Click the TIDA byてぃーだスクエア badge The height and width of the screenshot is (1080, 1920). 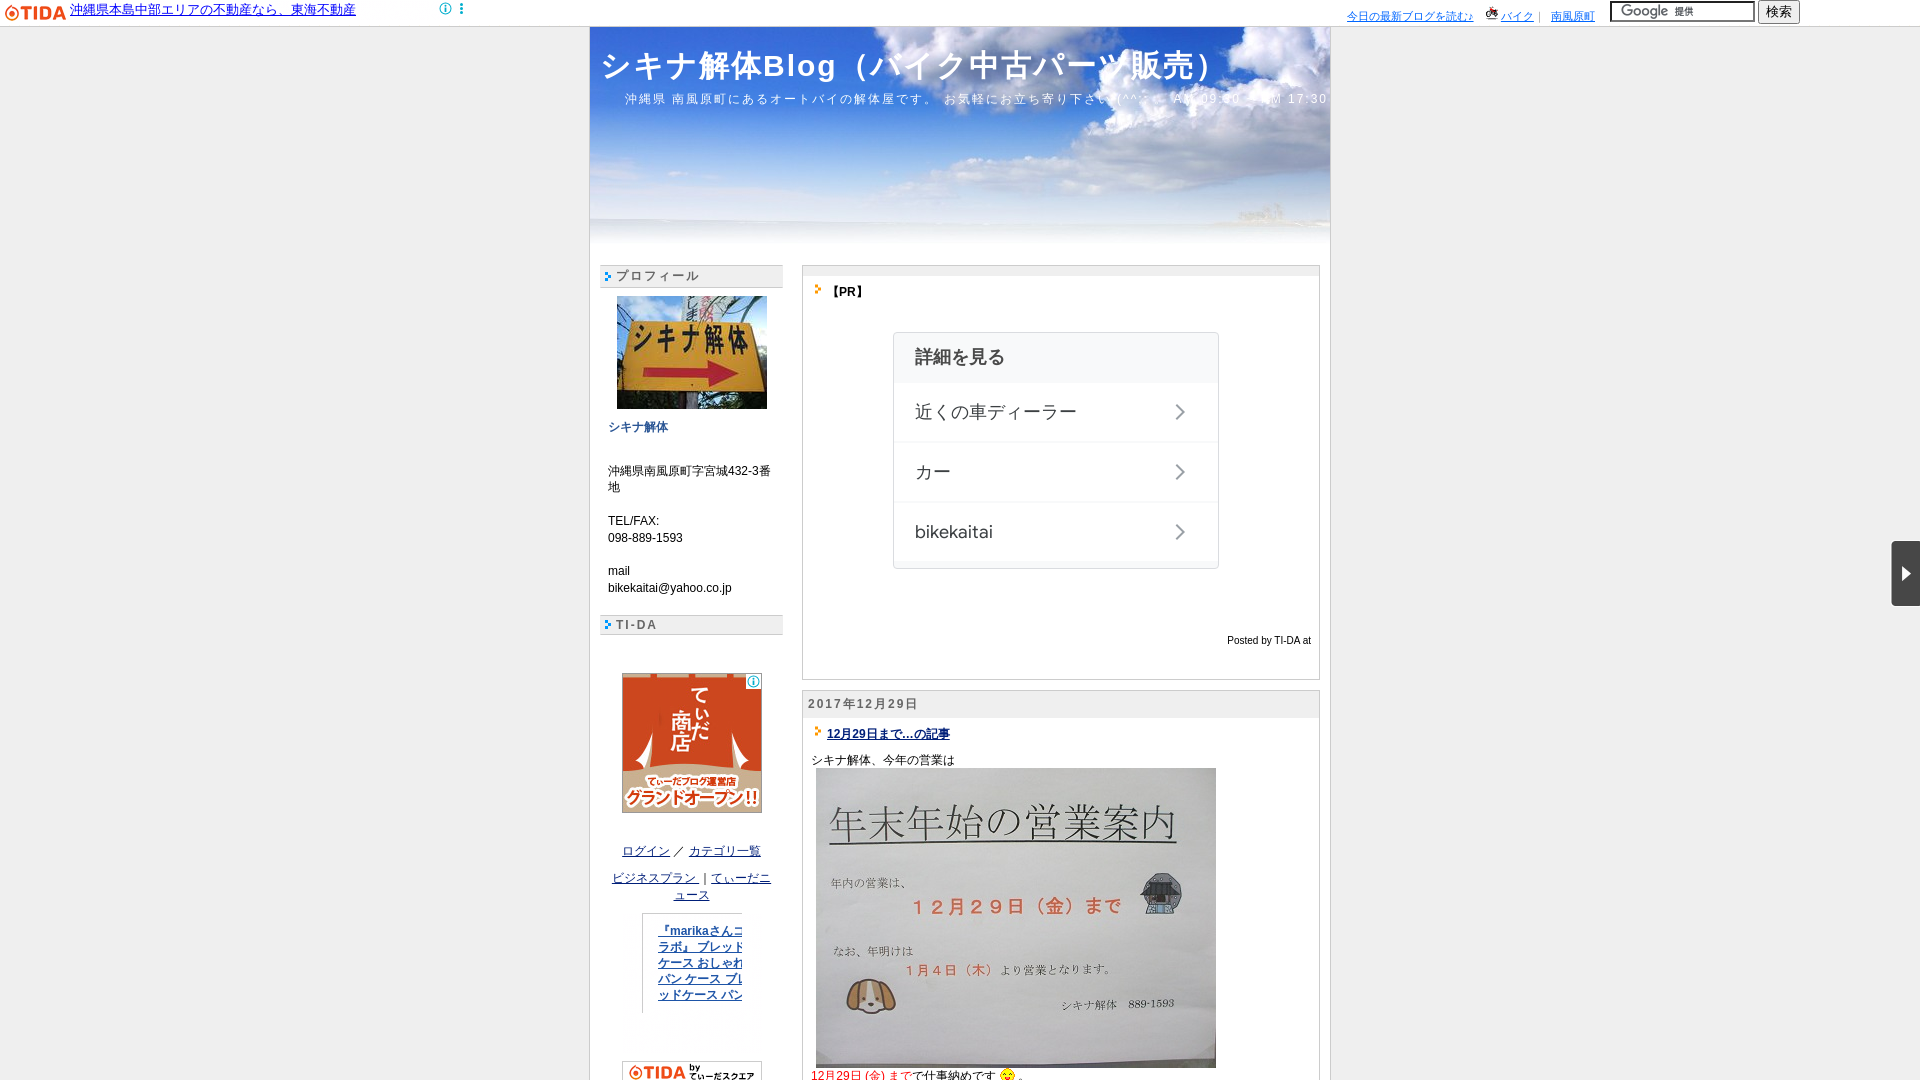click(691, 1071)
